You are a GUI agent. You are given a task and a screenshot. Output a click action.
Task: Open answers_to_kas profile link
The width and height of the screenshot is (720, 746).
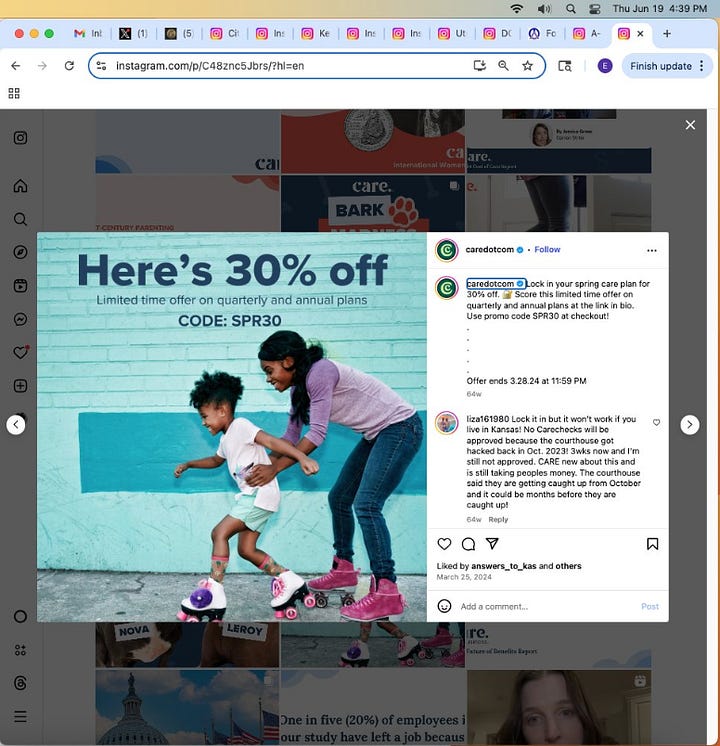pos(503,566)
